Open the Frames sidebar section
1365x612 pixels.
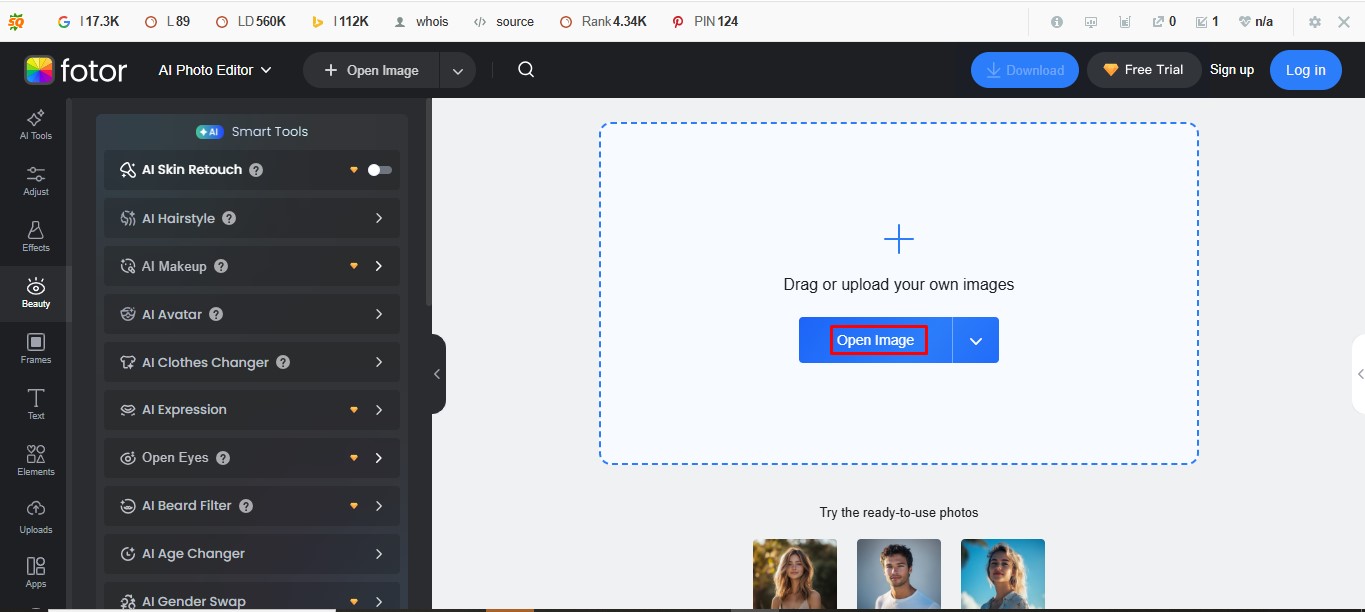click(x=35, y=348)
